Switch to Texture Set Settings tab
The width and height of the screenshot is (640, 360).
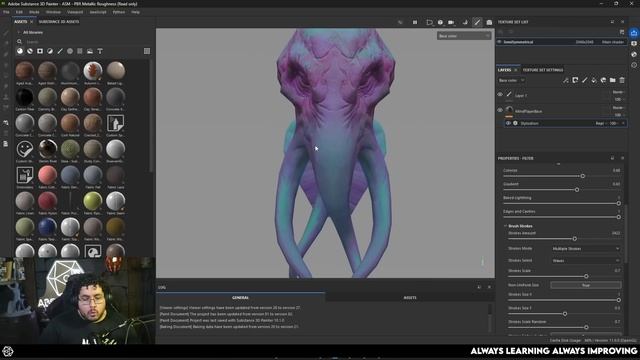pos(542,70)
